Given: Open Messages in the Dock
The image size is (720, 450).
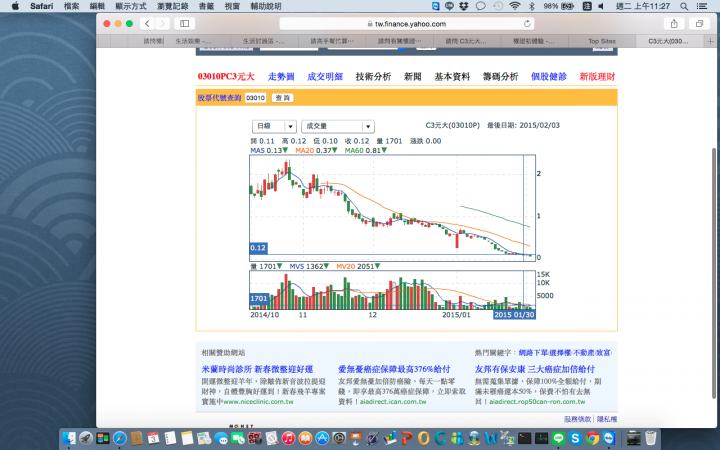Looking at the screenshot, I should [221, 438].
